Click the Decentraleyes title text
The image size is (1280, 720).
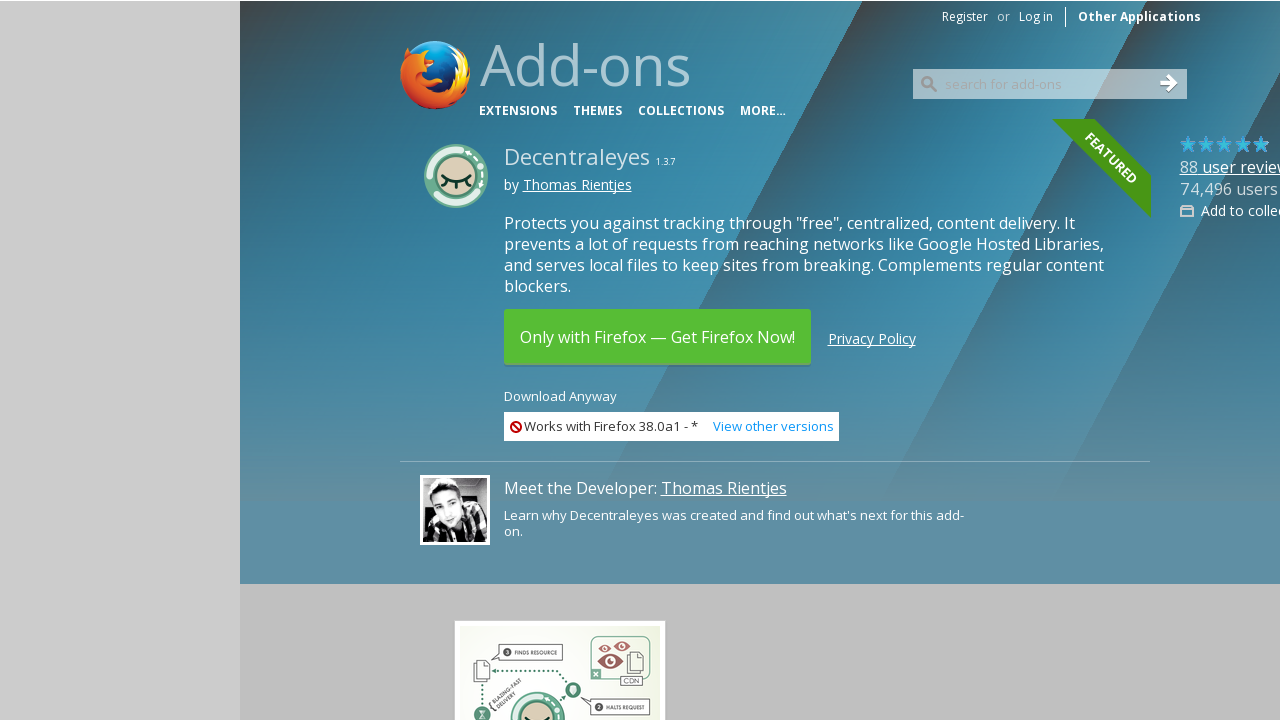577,157
